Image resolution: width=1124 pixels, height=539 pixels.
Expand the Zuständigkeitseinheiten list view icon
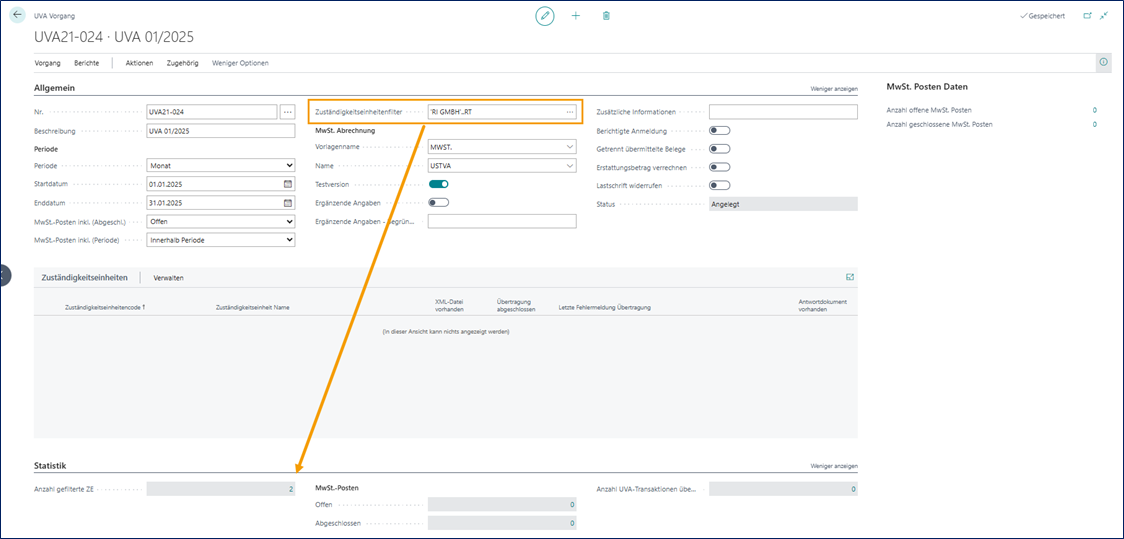850,277
